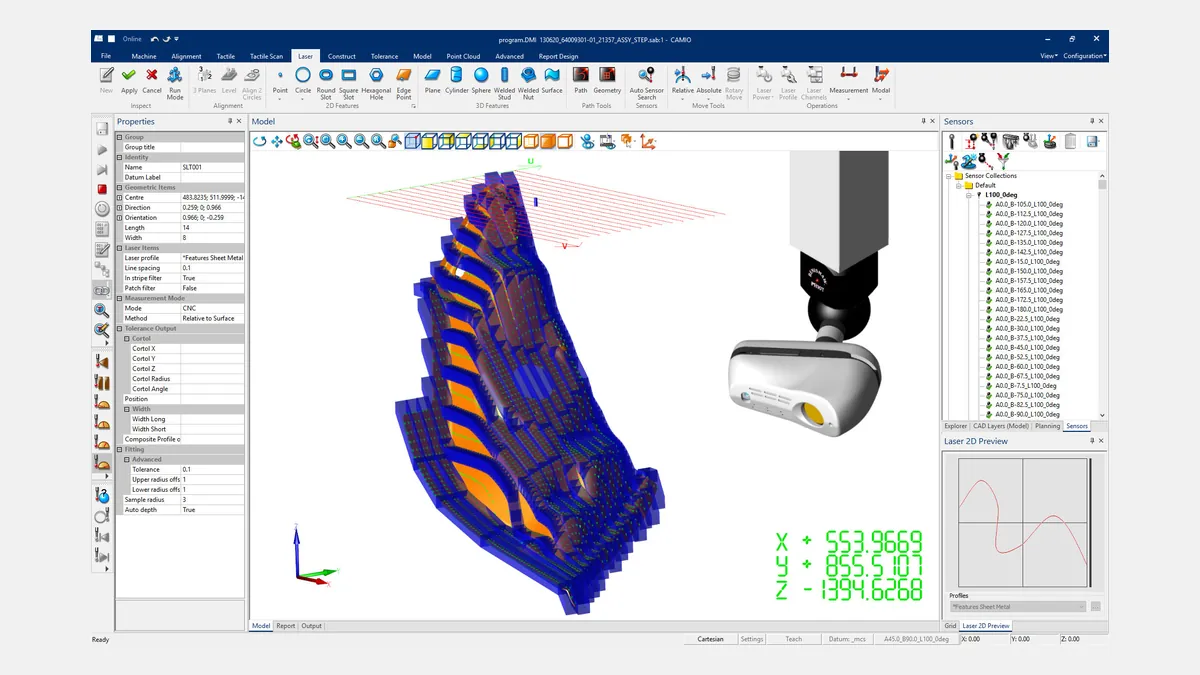Click the rotate view icon in the Model toolbar

pos(259,141)
